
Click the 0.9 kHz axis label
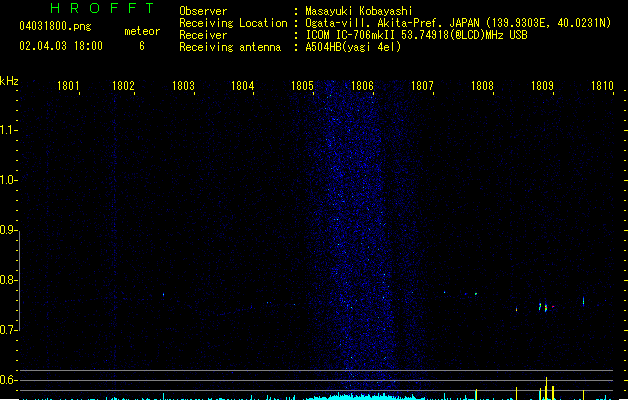coord(7,230)
